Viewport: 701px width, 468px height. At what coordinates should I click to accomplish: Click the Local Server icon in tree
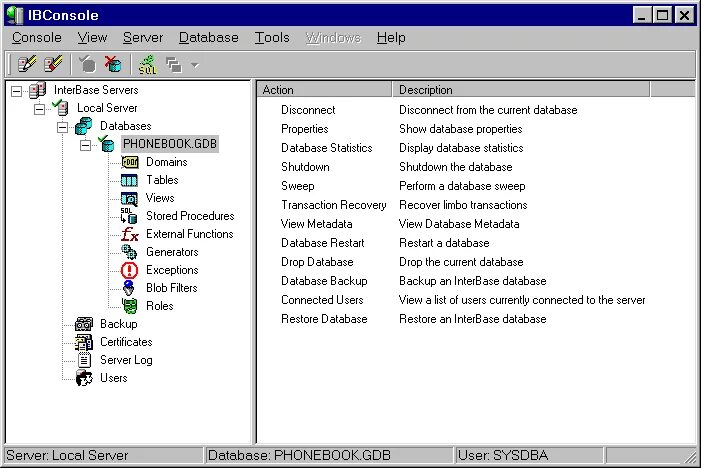[60, 108]
